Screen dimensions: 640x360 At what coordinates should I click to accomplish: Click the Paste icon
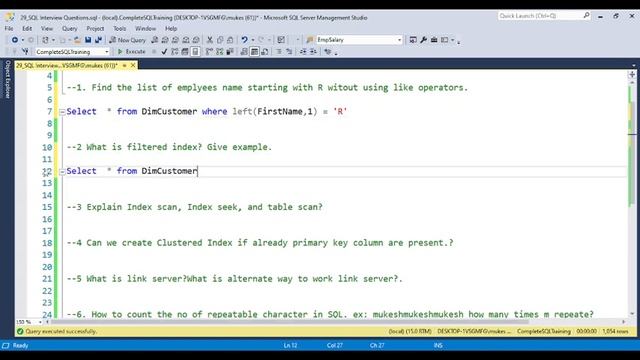click(230, 40)
